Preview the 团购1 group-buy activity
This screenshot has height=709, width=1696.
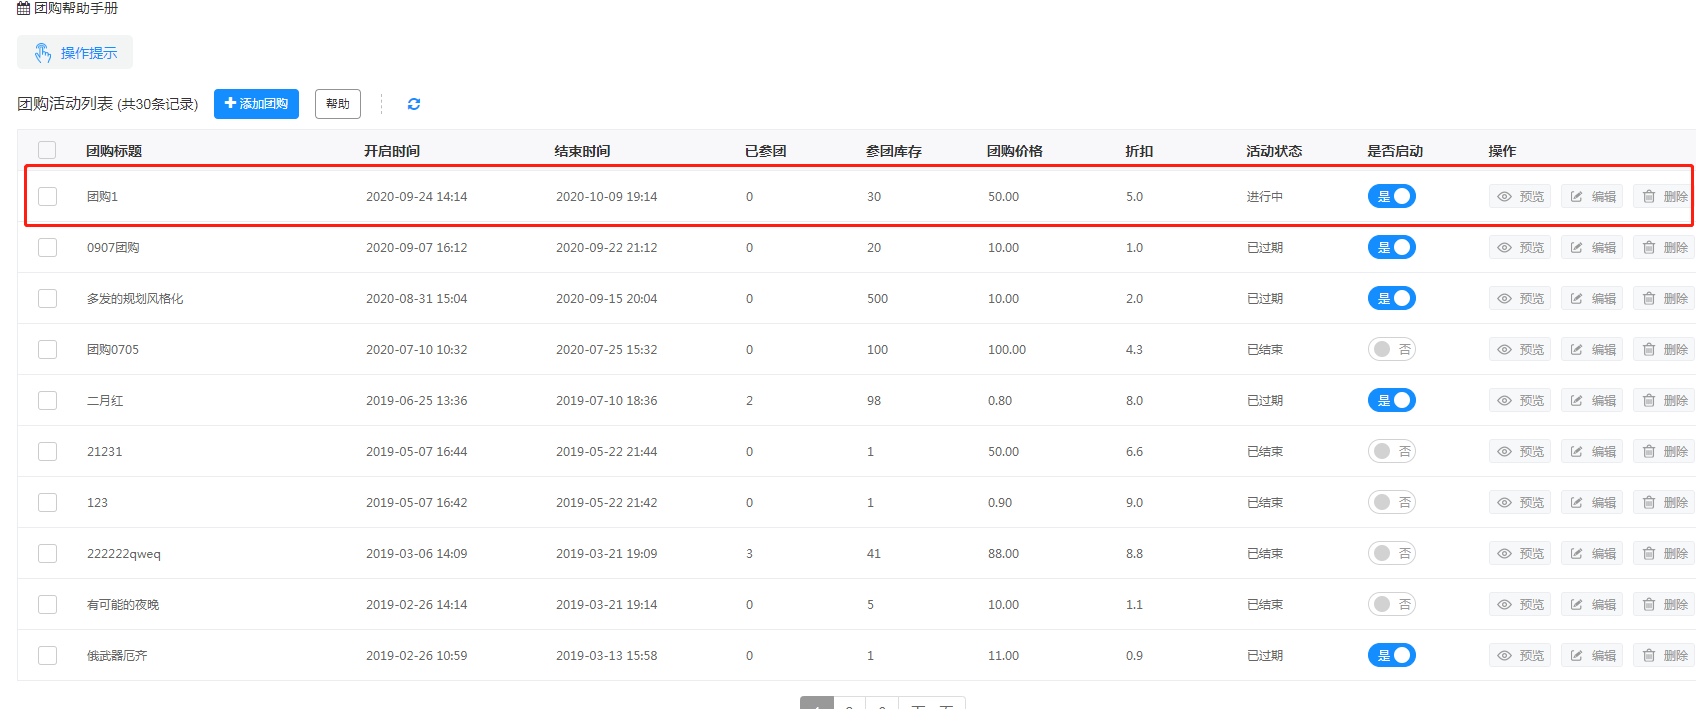tap(1520, 197)
